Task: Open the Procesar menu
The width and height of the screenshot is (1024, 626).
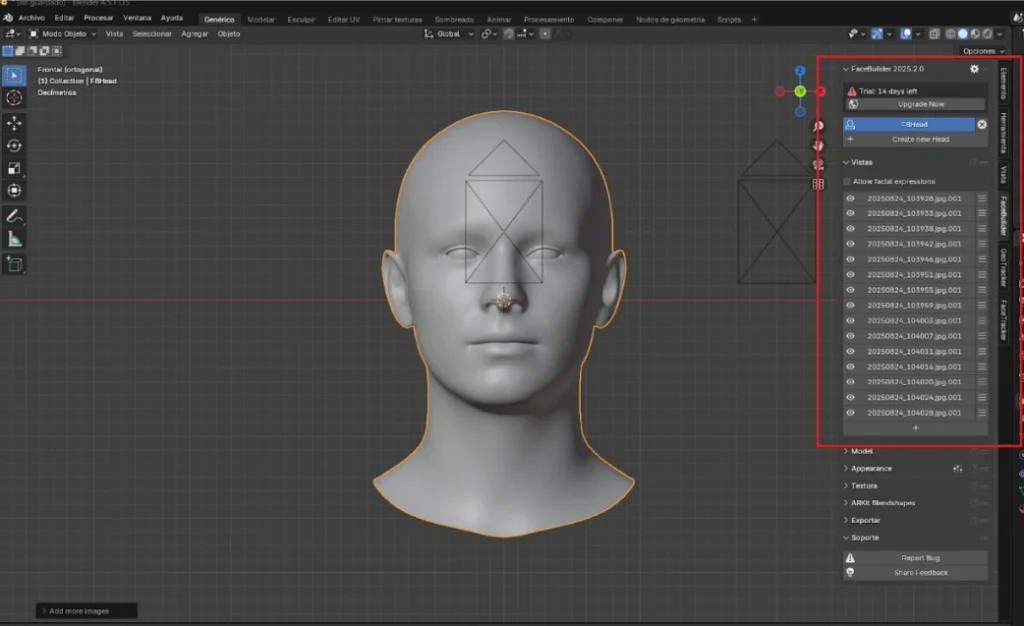Action: (98, 18)
